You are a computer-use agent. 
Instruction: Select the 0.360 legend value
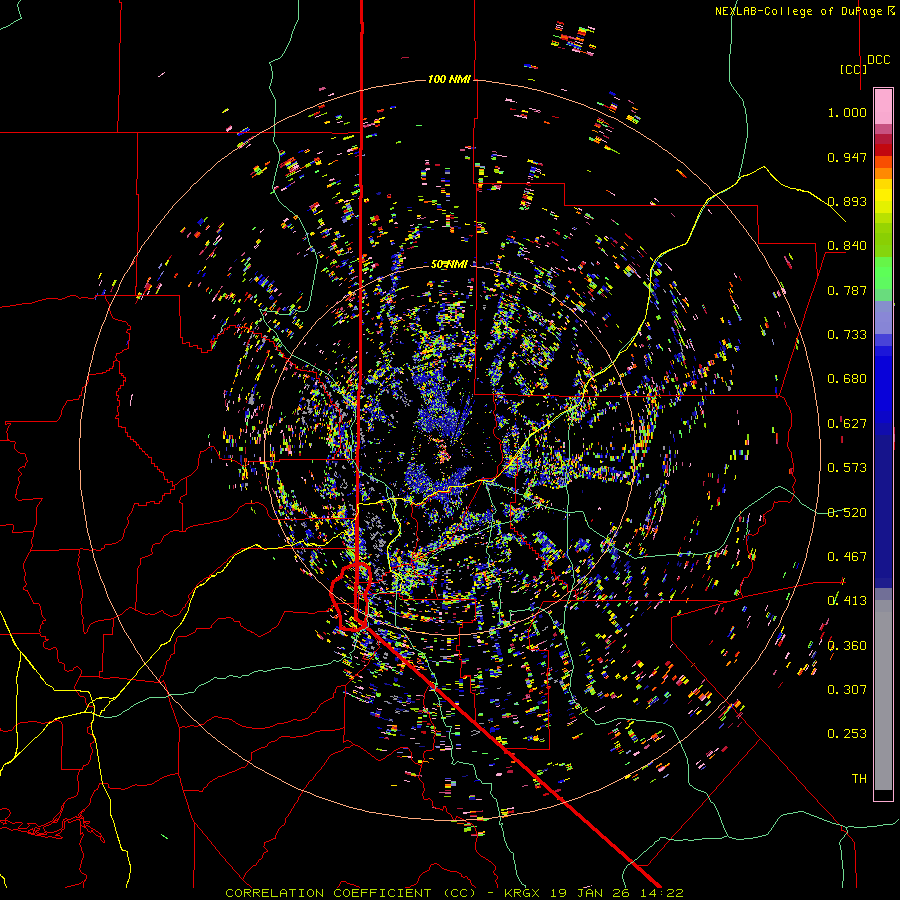tap(847, 646)
